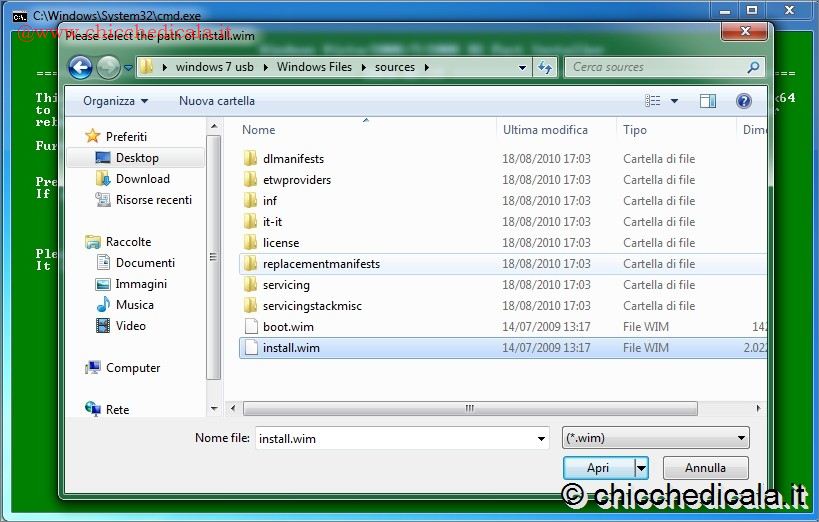Select the boot.wim file
The width and height of the screenshot is (819, 522).
[x=288, y=327]
